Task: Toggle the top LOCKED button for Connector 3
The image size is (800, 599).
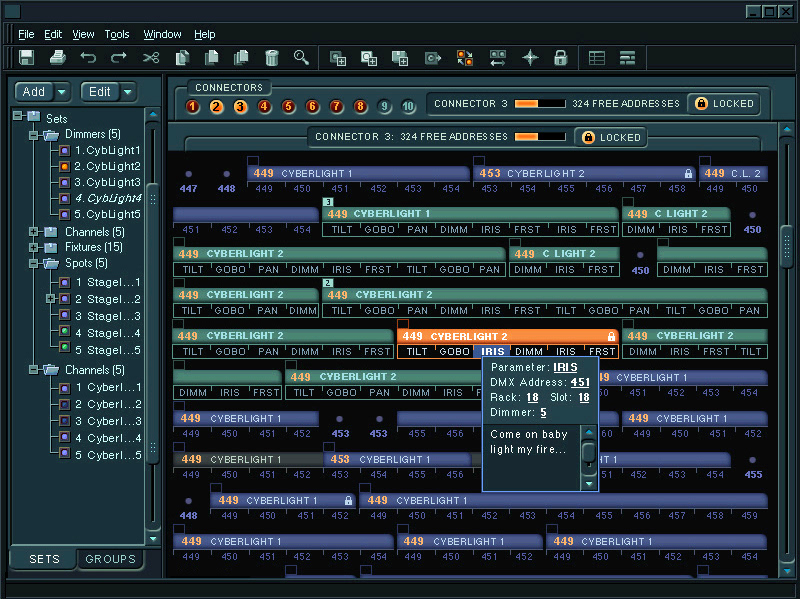Action: [x=724, y=104]
